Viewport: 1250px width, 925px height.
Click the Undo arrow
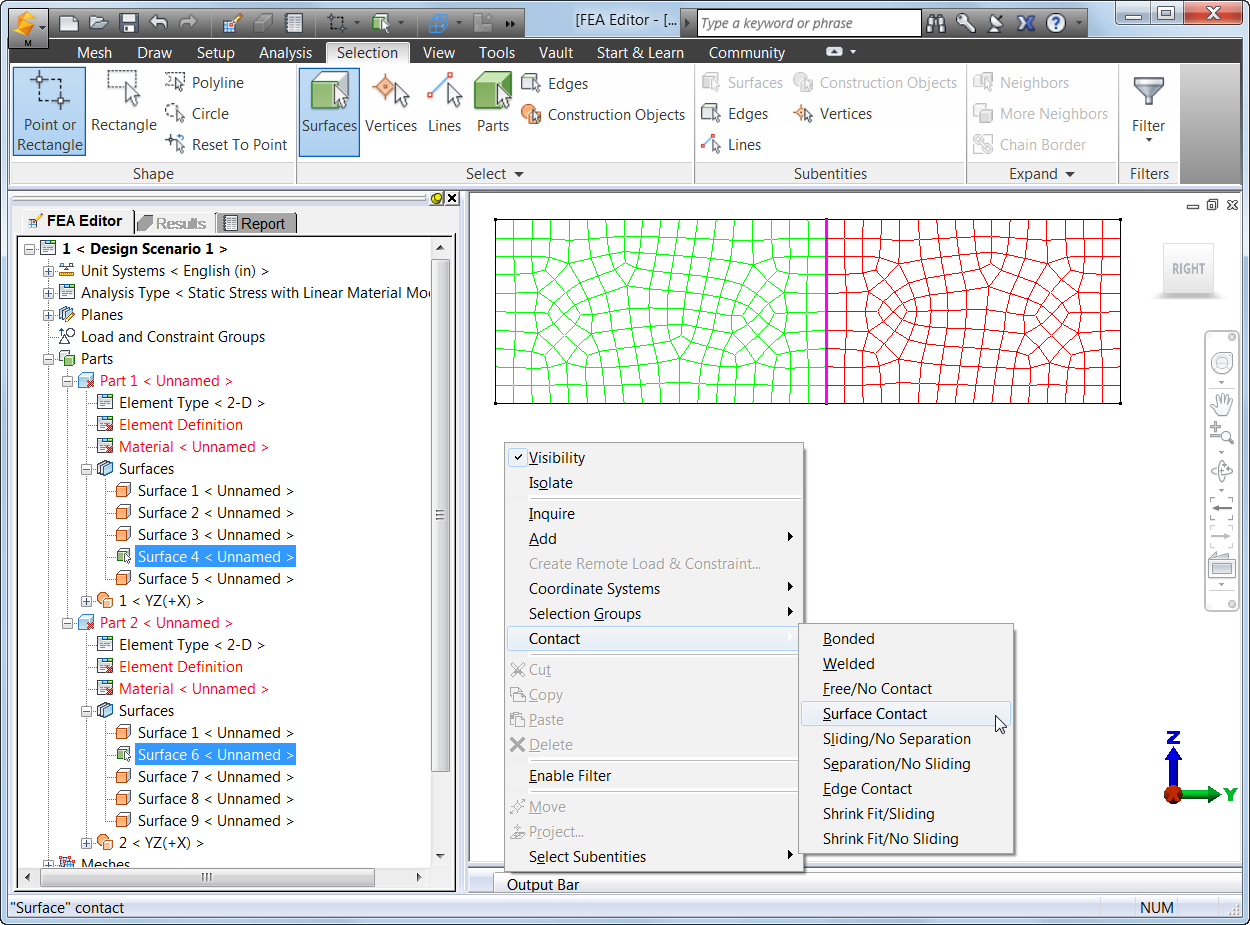tap(158, 22)
